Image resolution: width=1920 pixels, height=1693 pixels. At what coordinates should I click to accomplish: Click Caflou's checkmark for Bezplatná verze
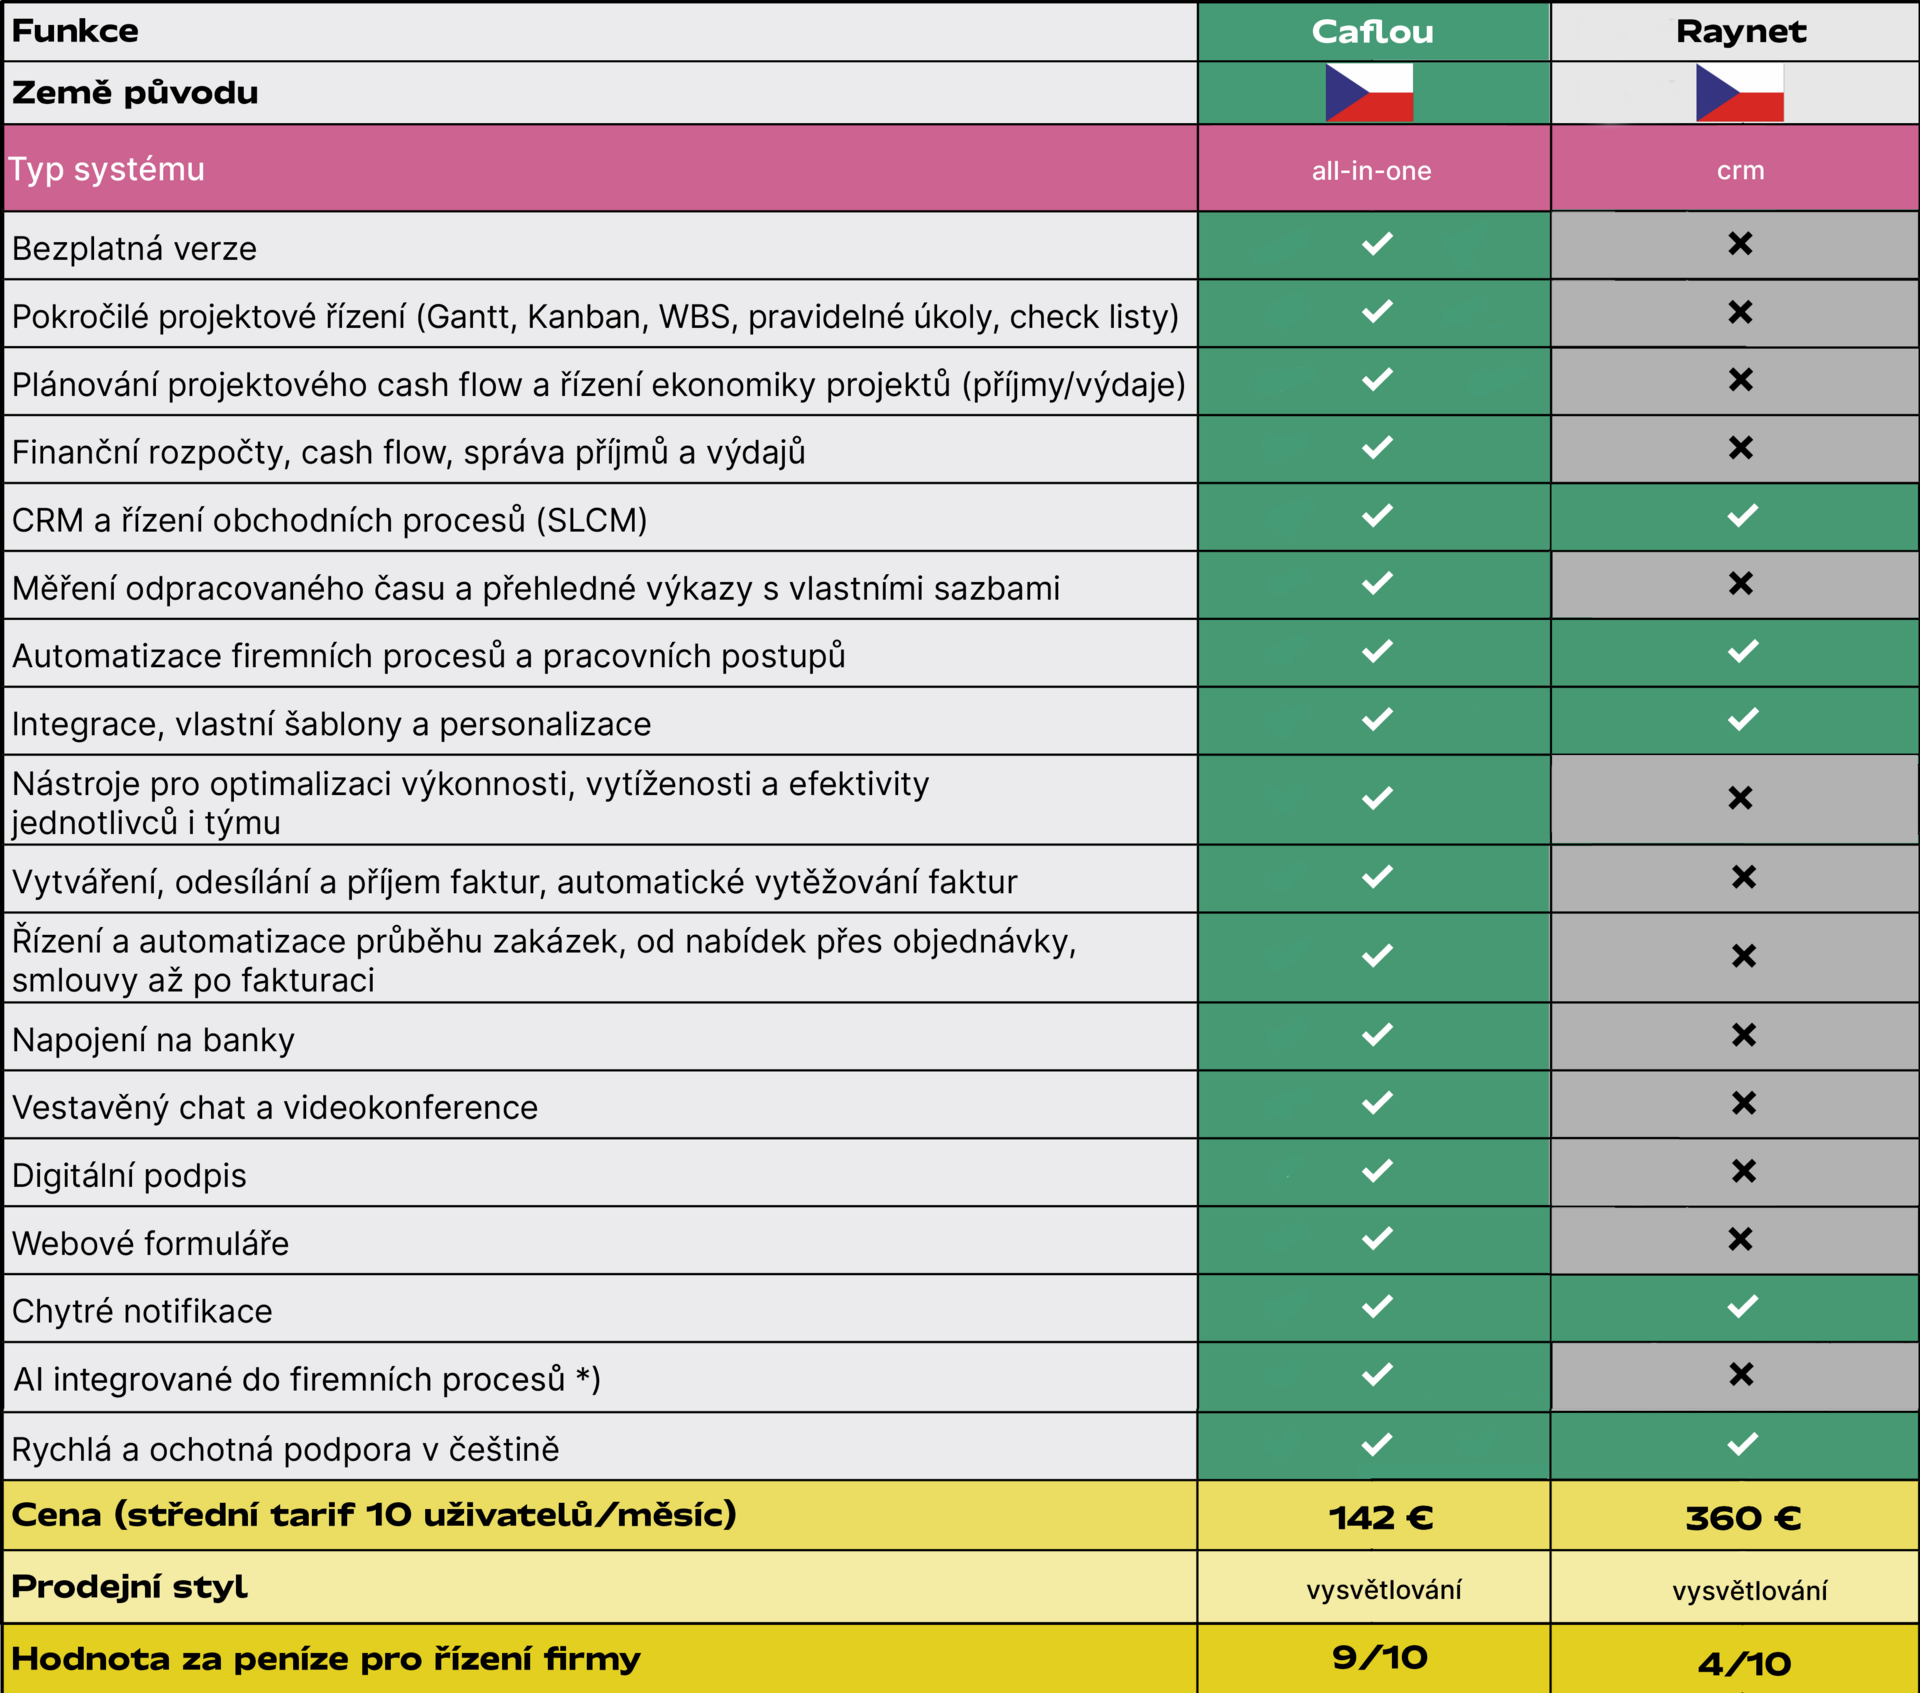[x=1377, y=244]
